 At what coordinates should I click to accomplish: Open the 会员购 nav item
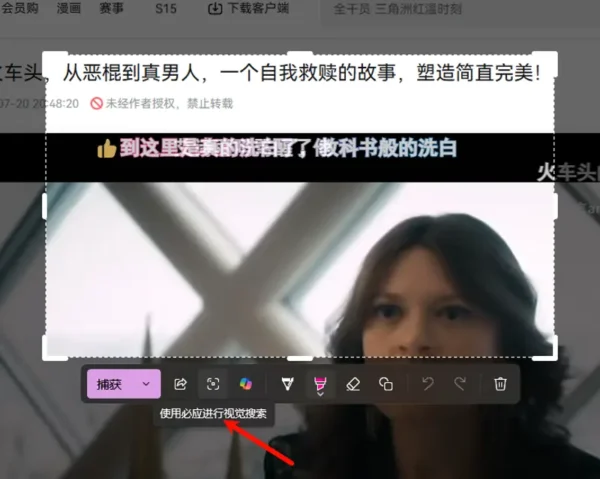click(x=20, y=8)
